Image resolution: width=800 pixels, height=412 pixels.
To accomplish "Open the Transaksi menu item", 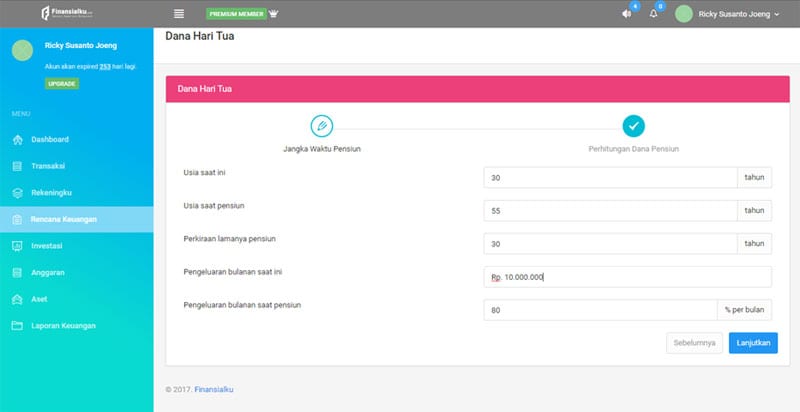I will tap(48, 166).
